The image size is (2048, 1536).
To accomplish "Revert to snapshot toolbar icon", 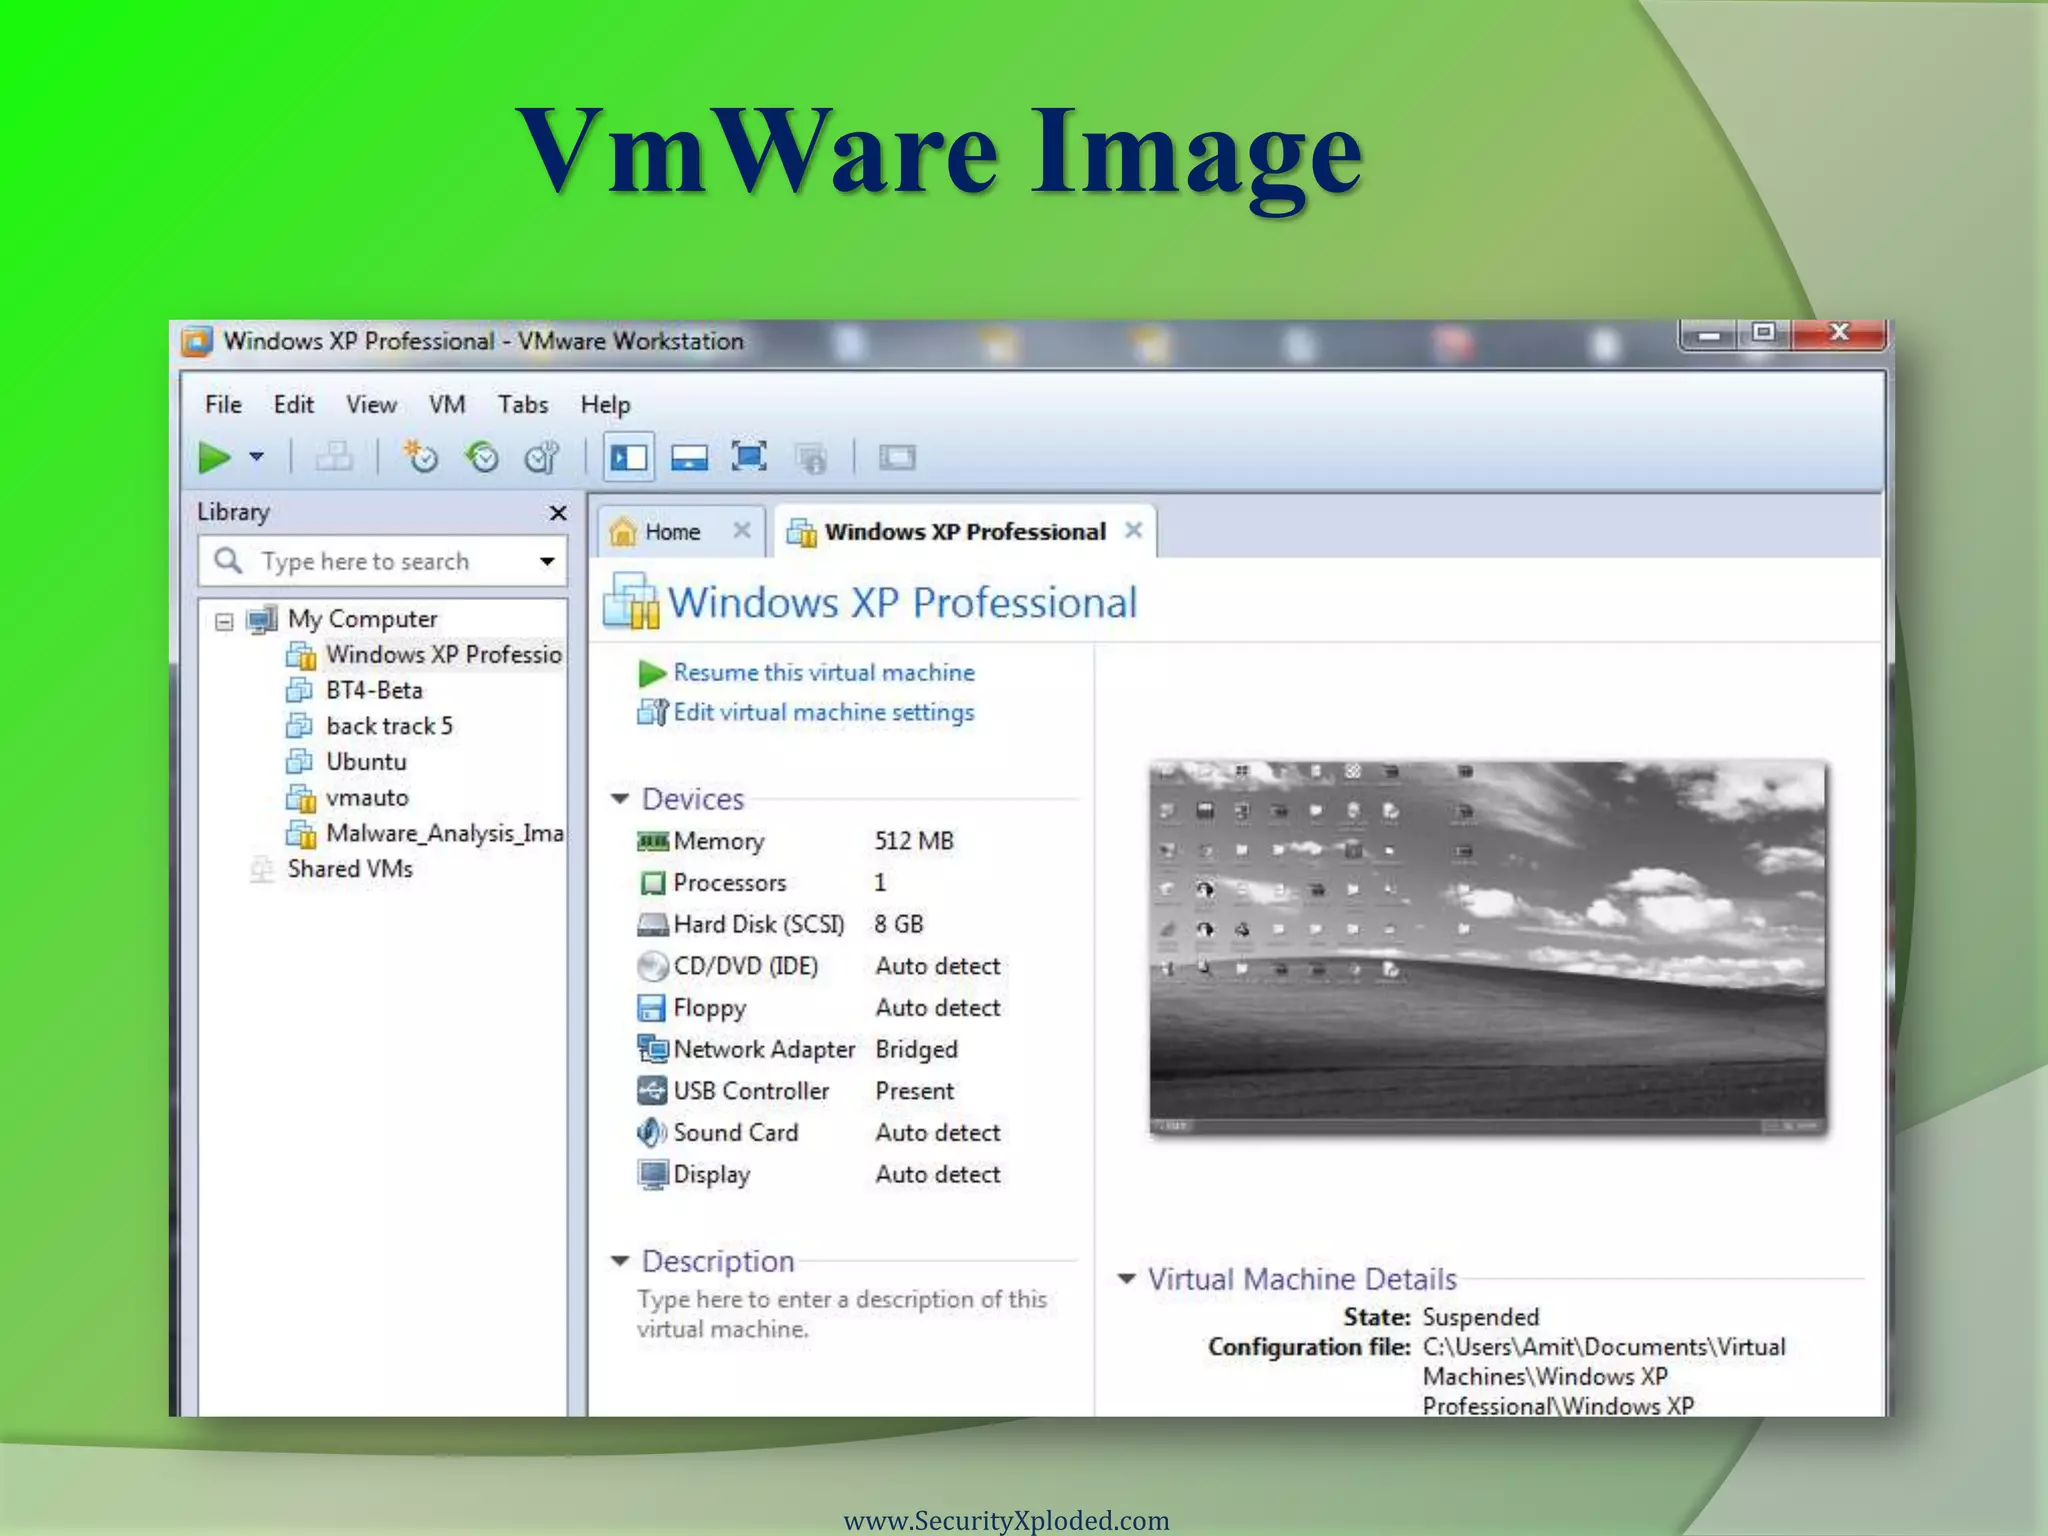I will [x=482, y=458].
